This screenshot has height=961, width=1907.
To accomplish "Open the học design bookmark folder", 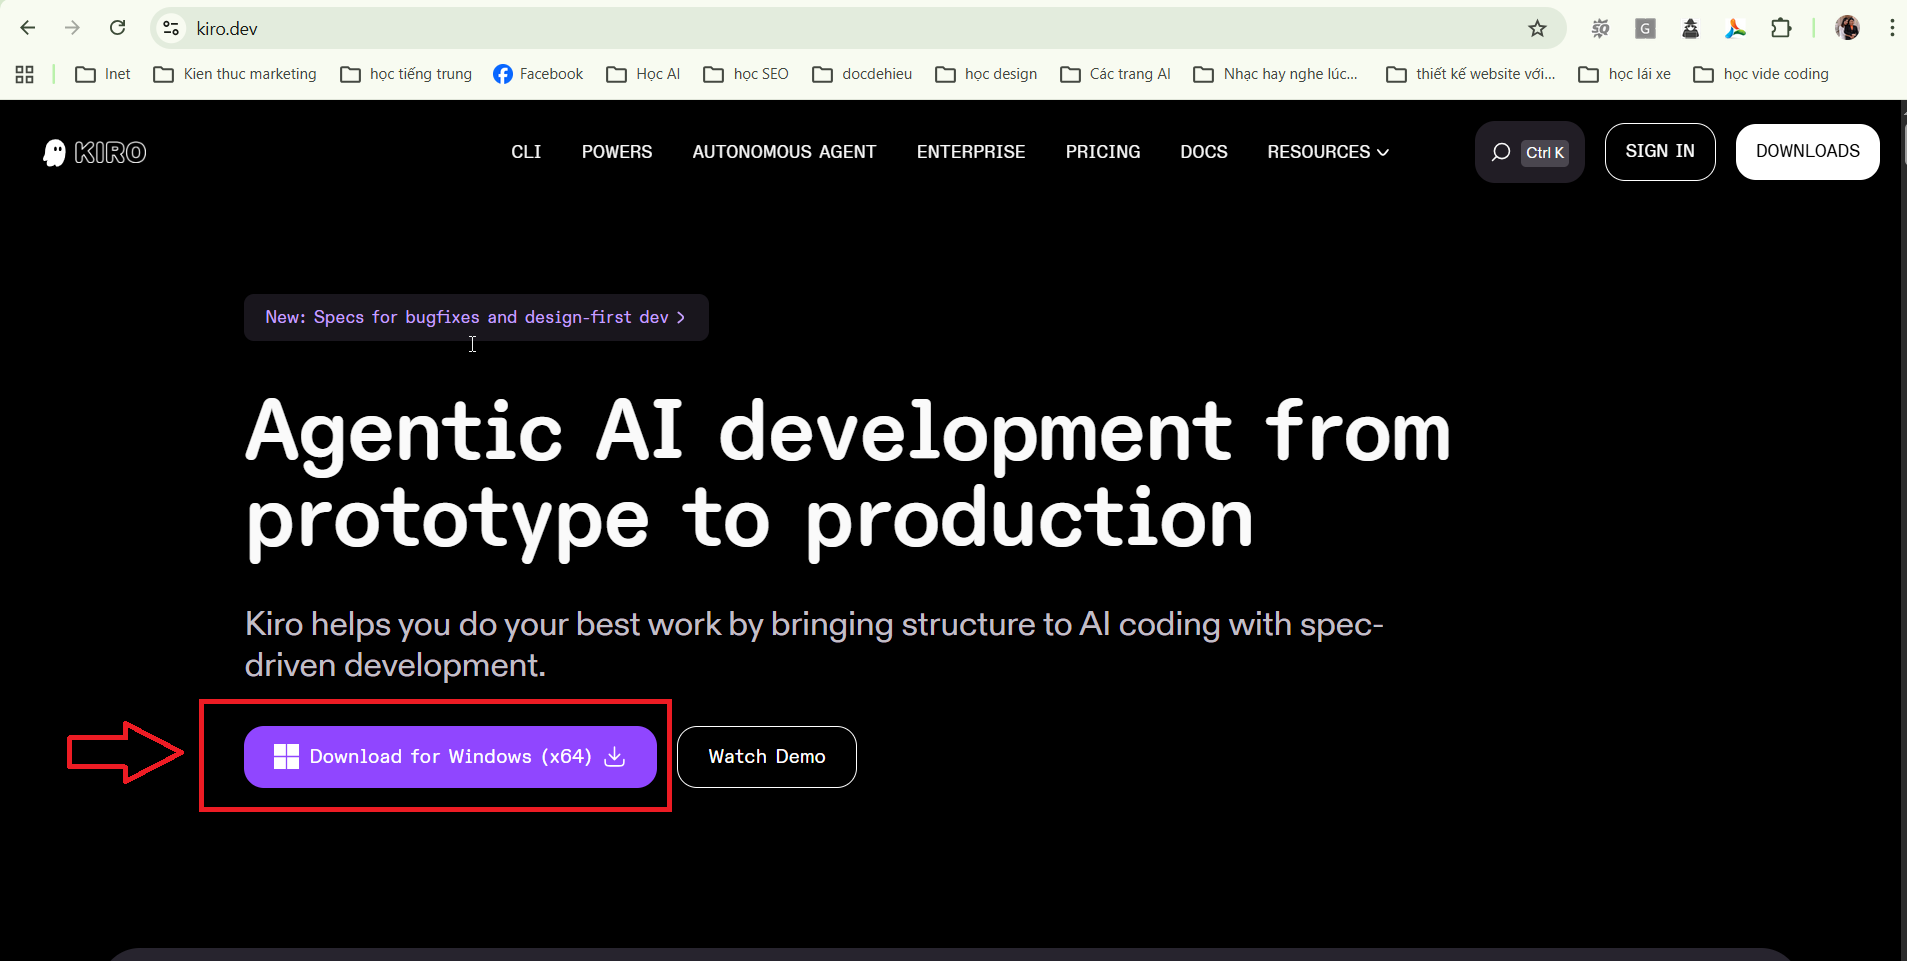I will coord(986,74).
